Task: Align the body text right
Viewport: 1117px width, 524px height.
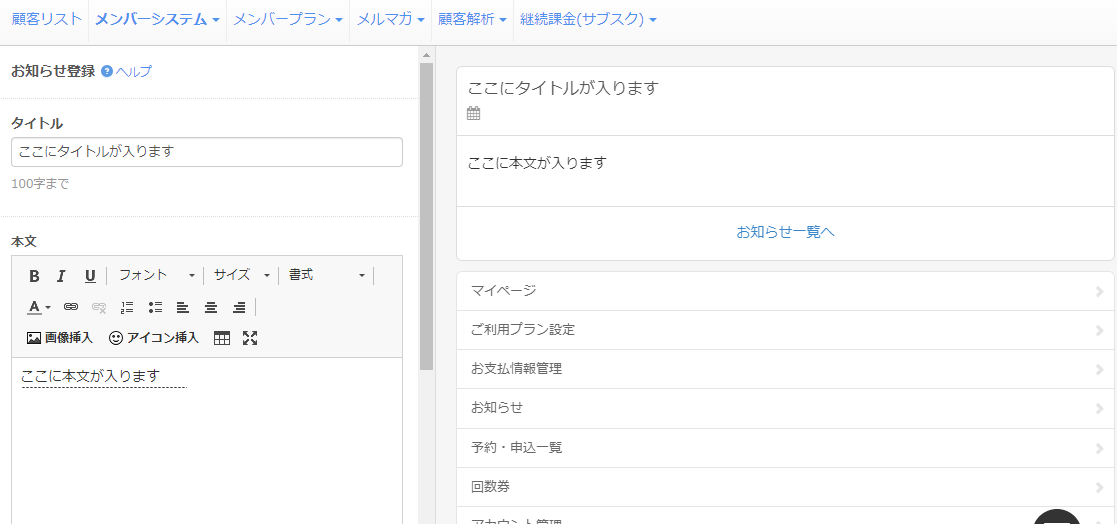Action: [x=239, y=307]
